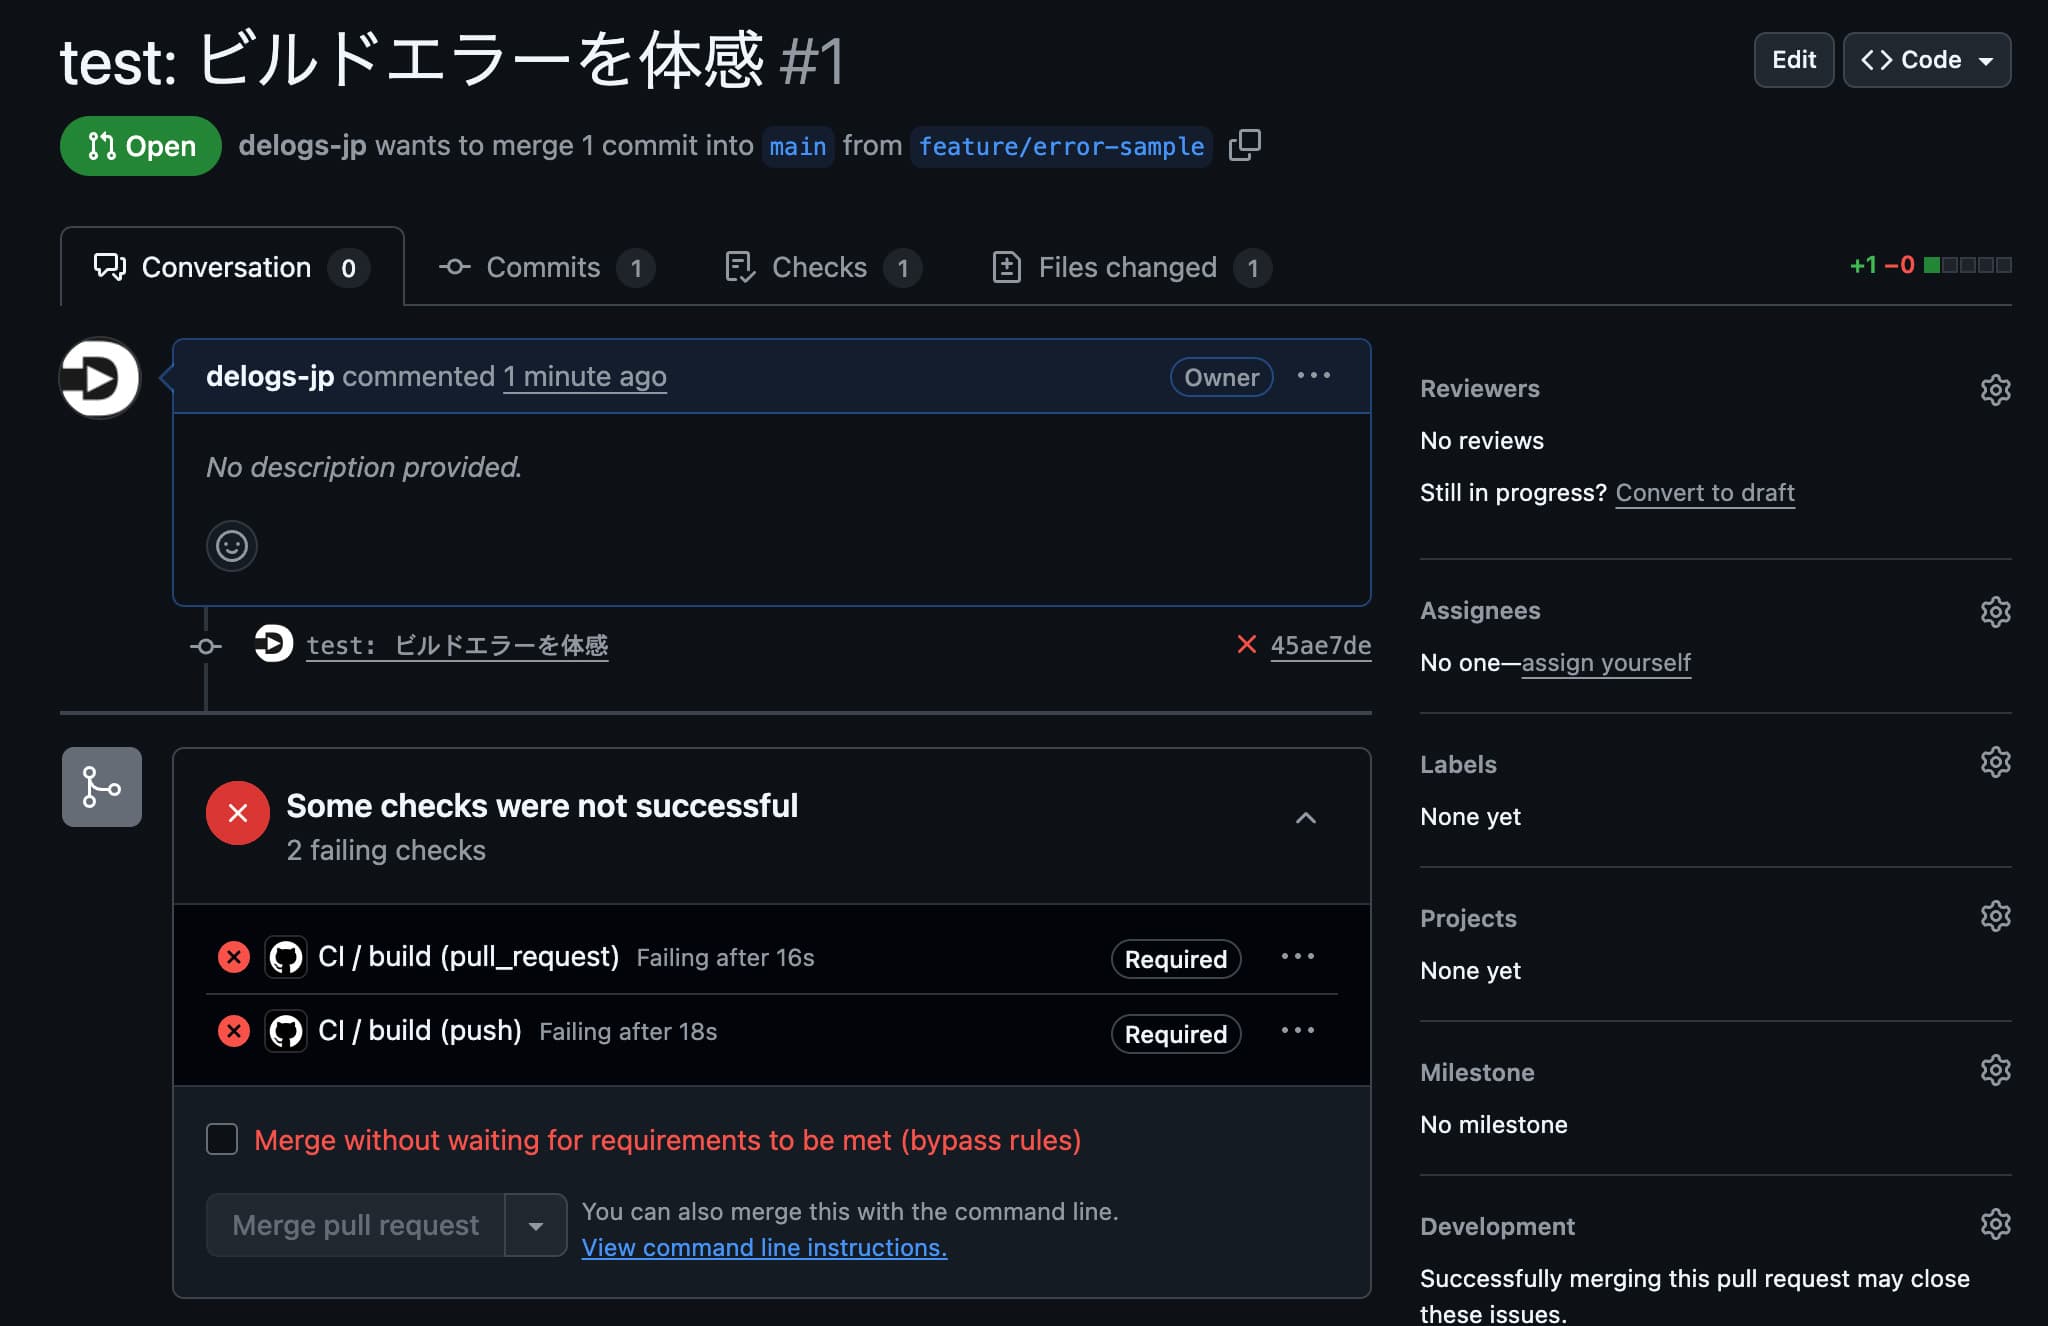Open the merge method dropdown arrow

pos(536,1225)
